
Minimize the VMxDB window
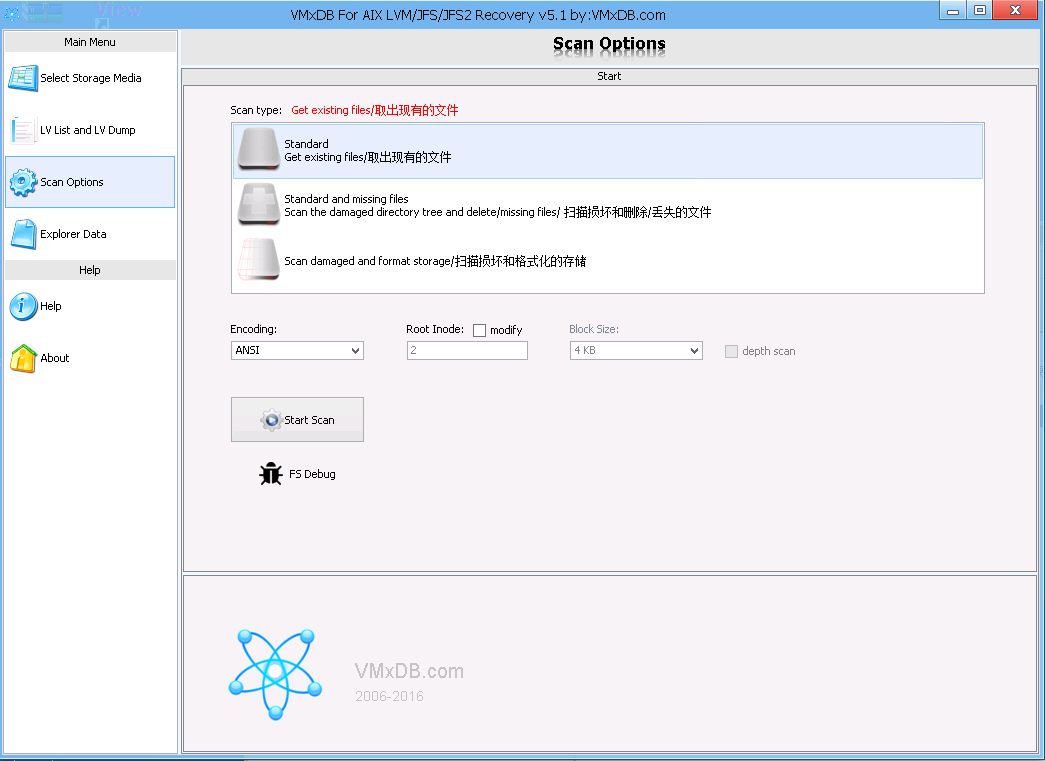pos(953,11)
